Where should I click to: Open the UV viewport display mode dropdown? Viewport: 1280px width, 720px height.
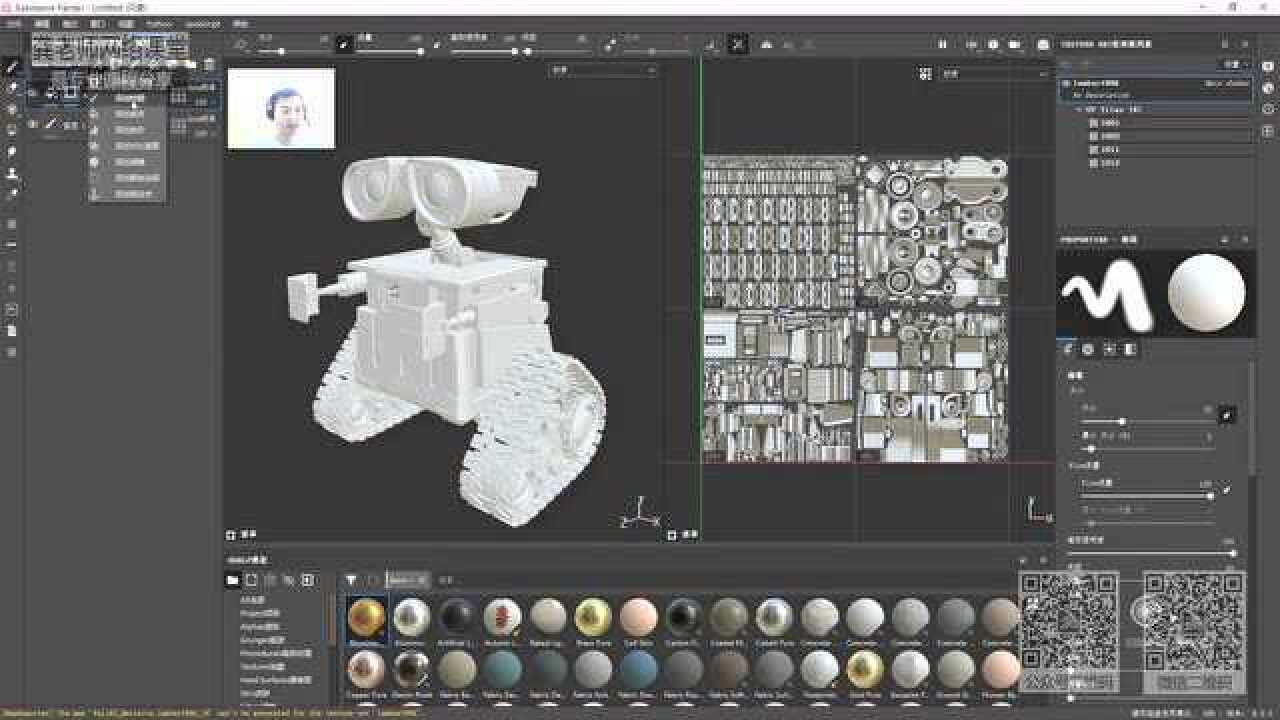tap(994, 73)
